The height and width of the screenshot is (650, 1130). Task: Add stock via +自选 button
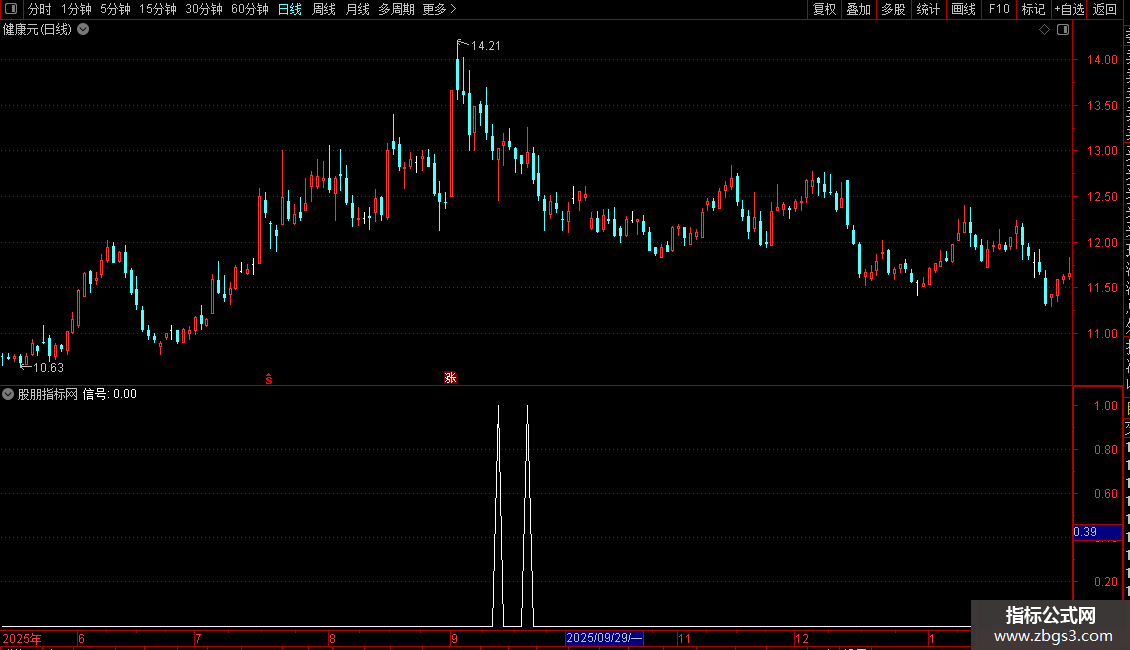pos(1069,9)
